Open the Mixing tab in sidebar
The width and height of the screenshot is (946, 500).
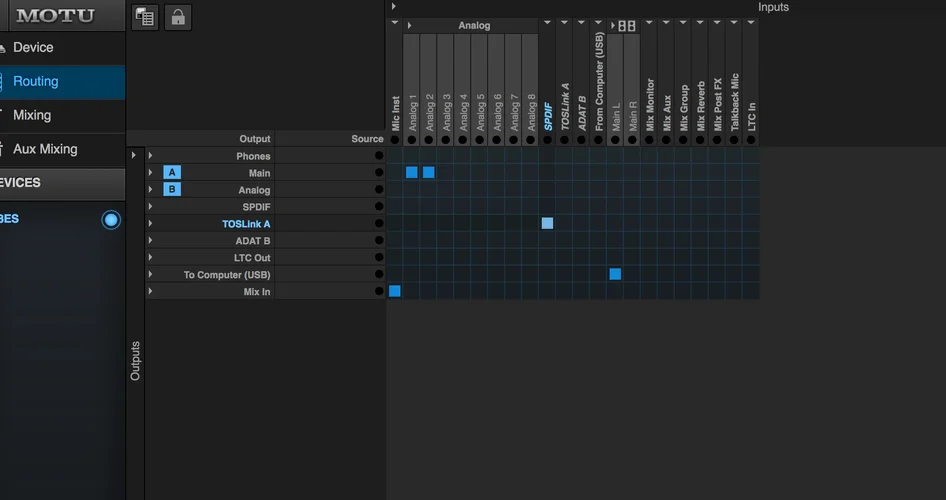click(32, 115)
